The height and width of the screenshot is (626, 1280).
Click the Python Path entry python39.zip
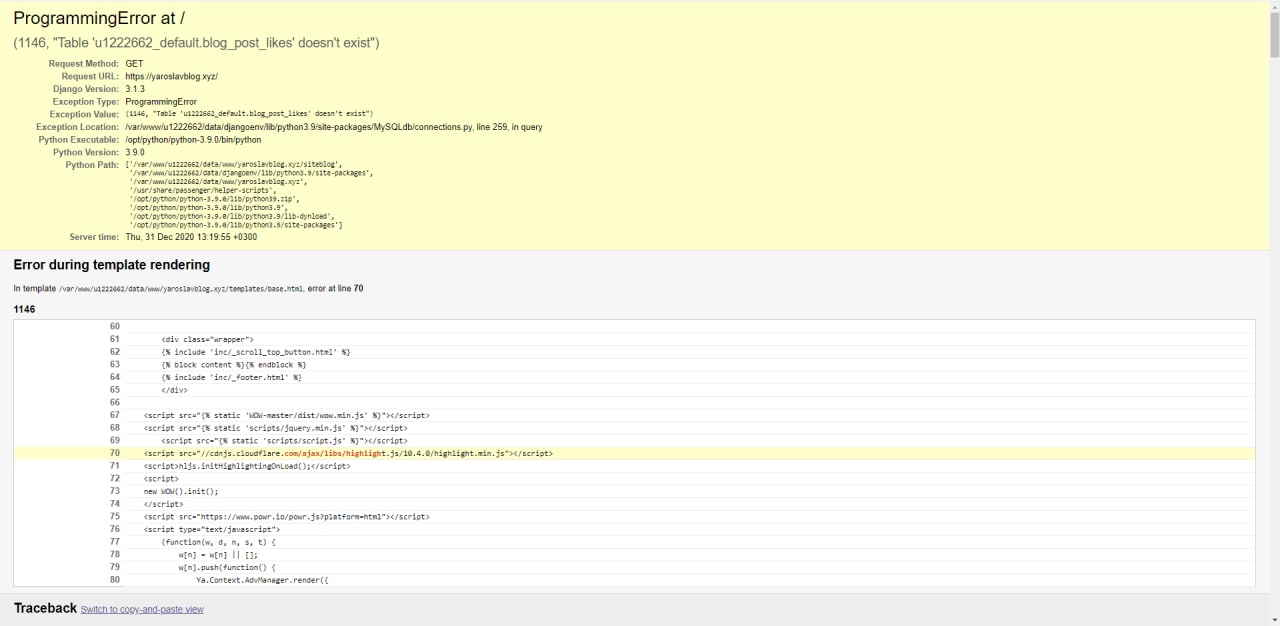click(214, 199)
